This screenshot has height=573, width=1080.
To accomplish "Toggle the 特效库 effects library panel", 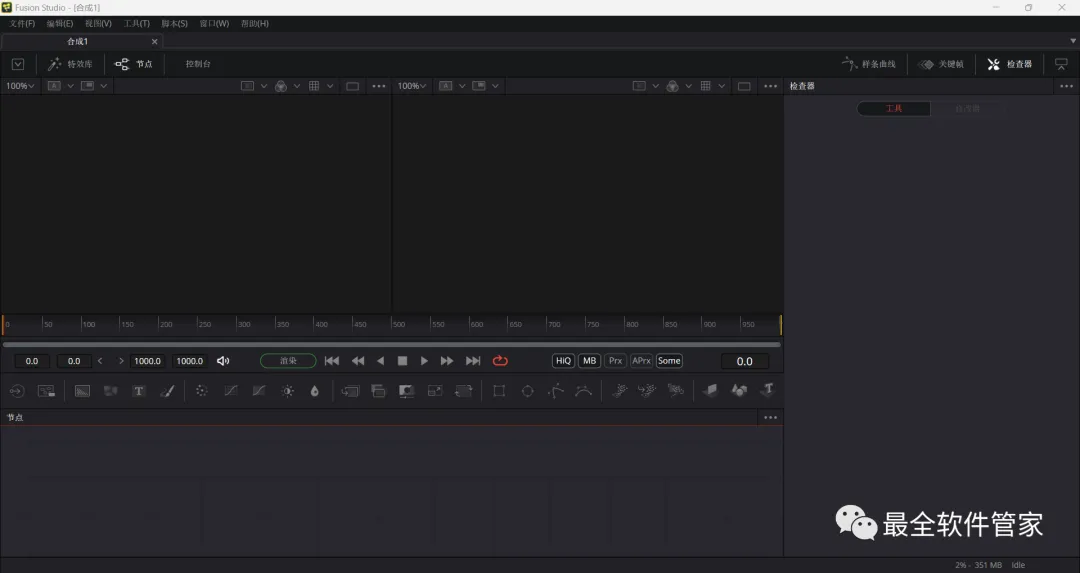I will [x=70, y=64].
